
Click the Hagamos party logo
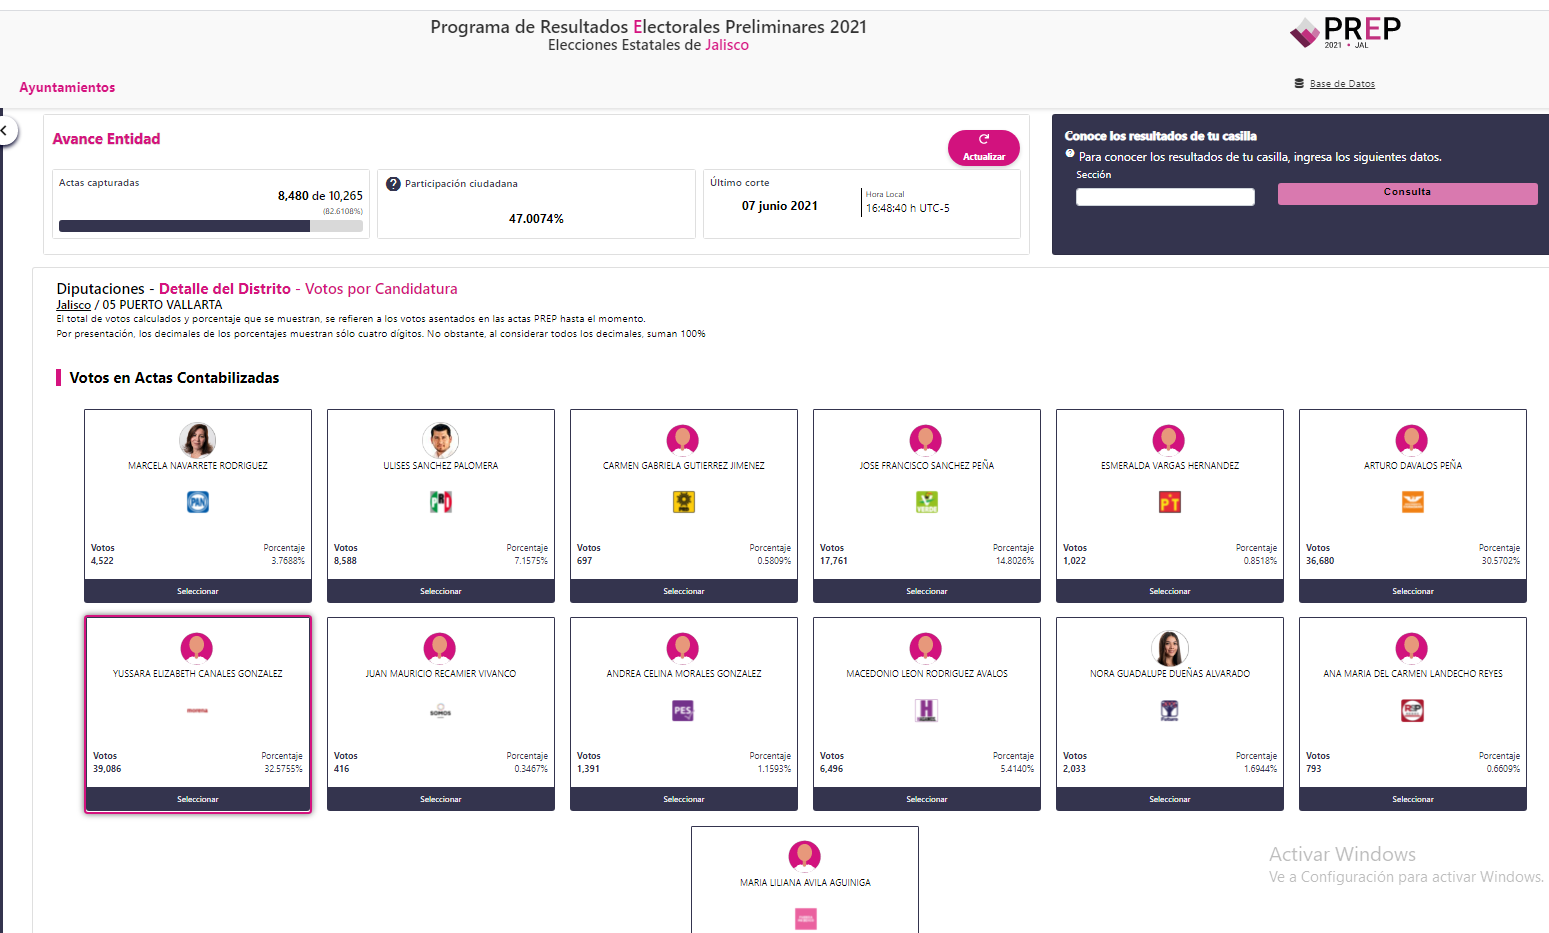point(927,710)
